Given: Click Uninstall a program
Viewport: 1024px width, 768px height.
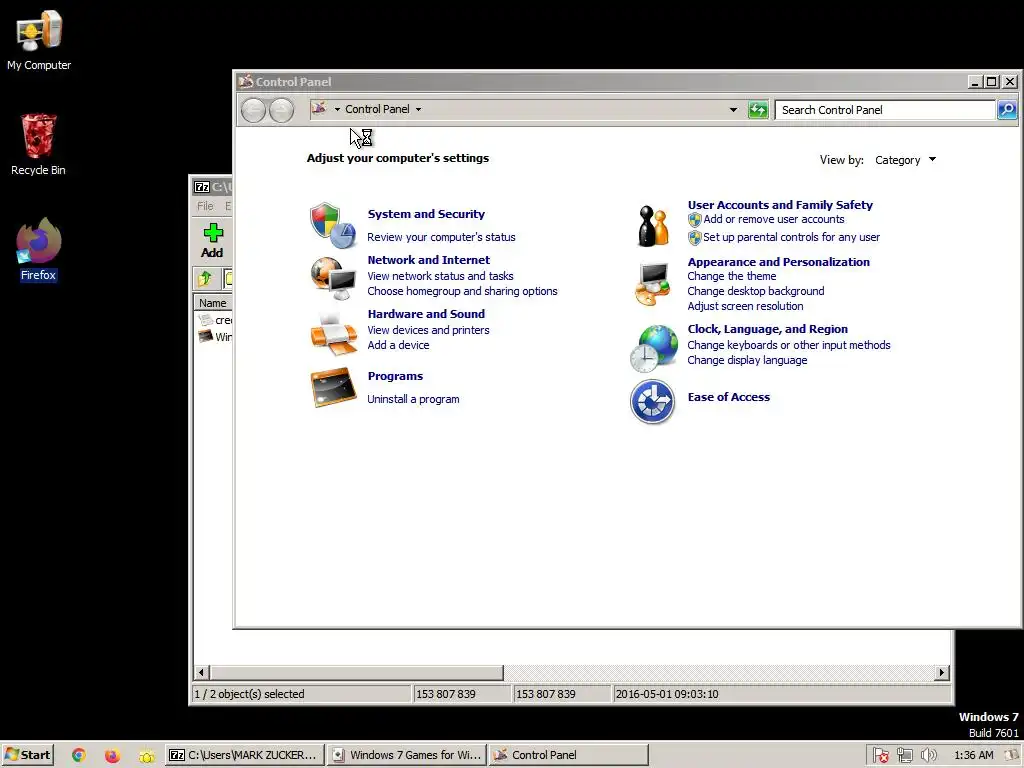Looking at the screenshot, I should coord(413,399).
